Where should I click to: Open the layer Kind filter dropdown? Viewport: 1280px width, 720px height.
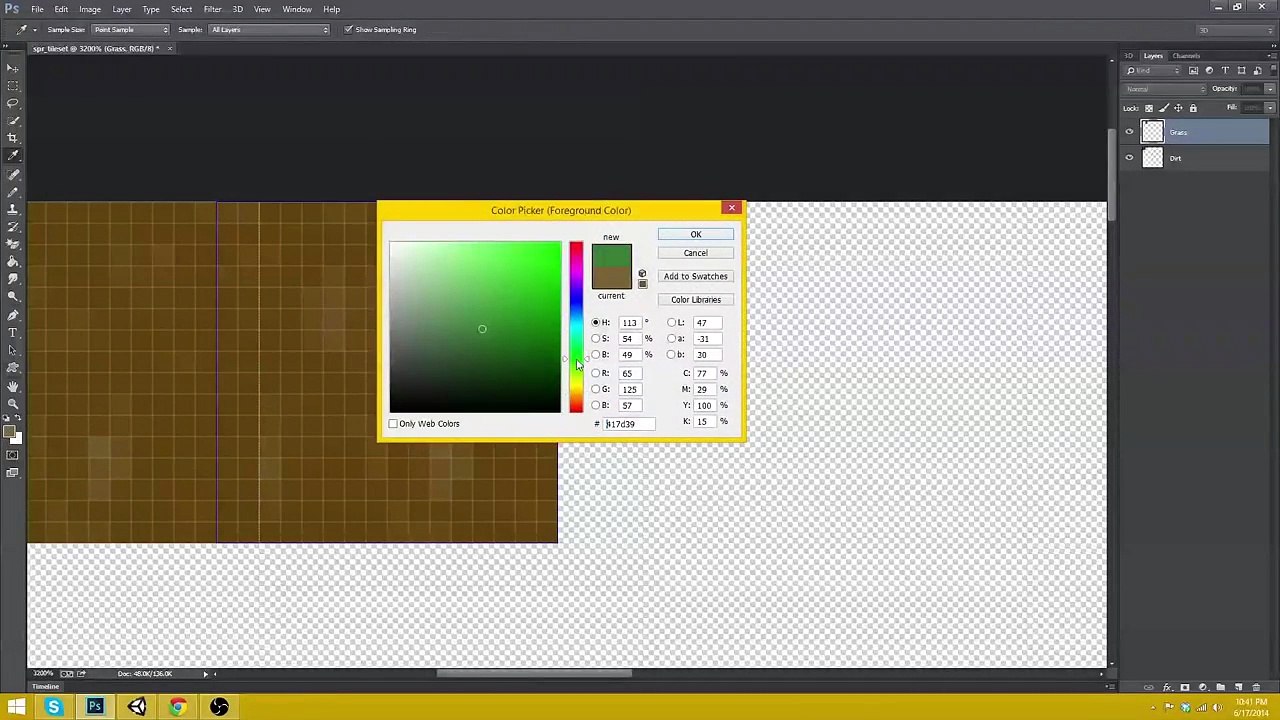pyautogui.click(x=1154, y=71)
